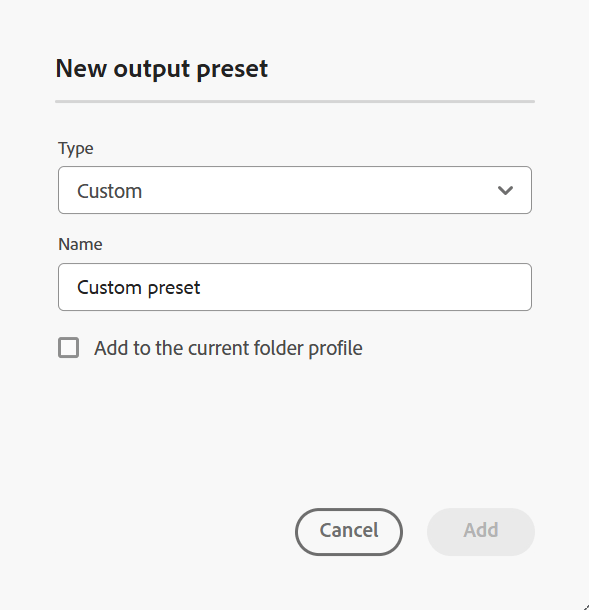
Task: Place cursor after 'preset' text in Name input
Action: click(x=201, y=287)
